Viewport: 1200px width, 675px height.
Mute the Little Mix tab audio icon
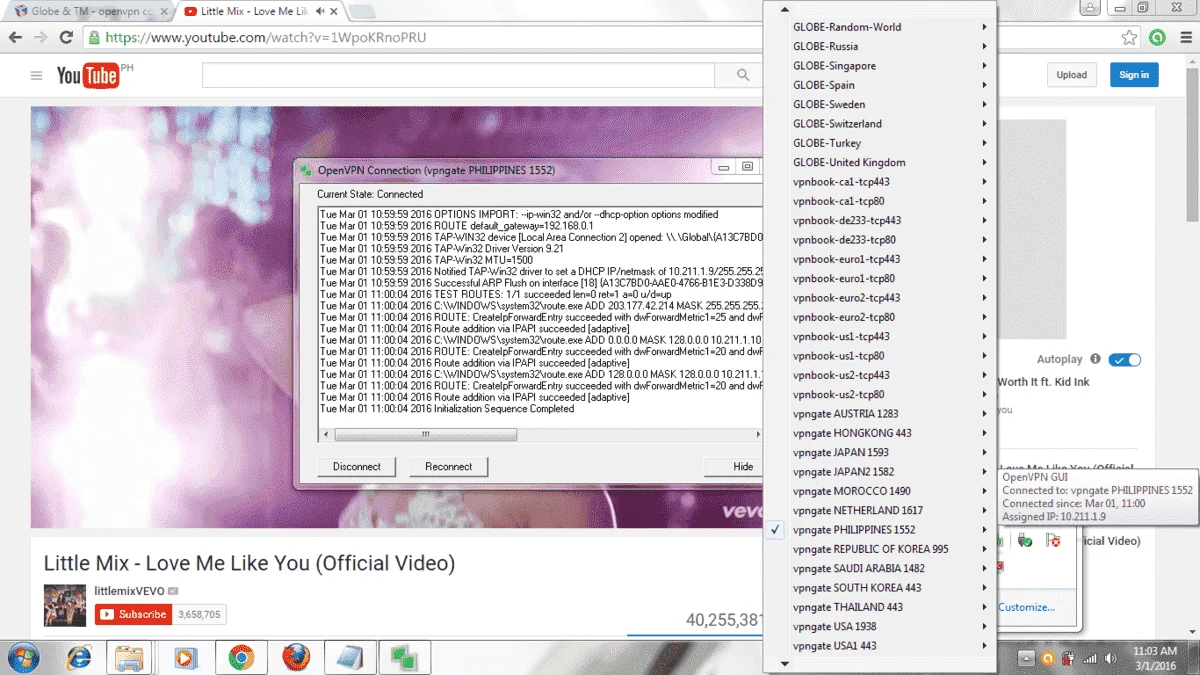click(x=320, y=12)
